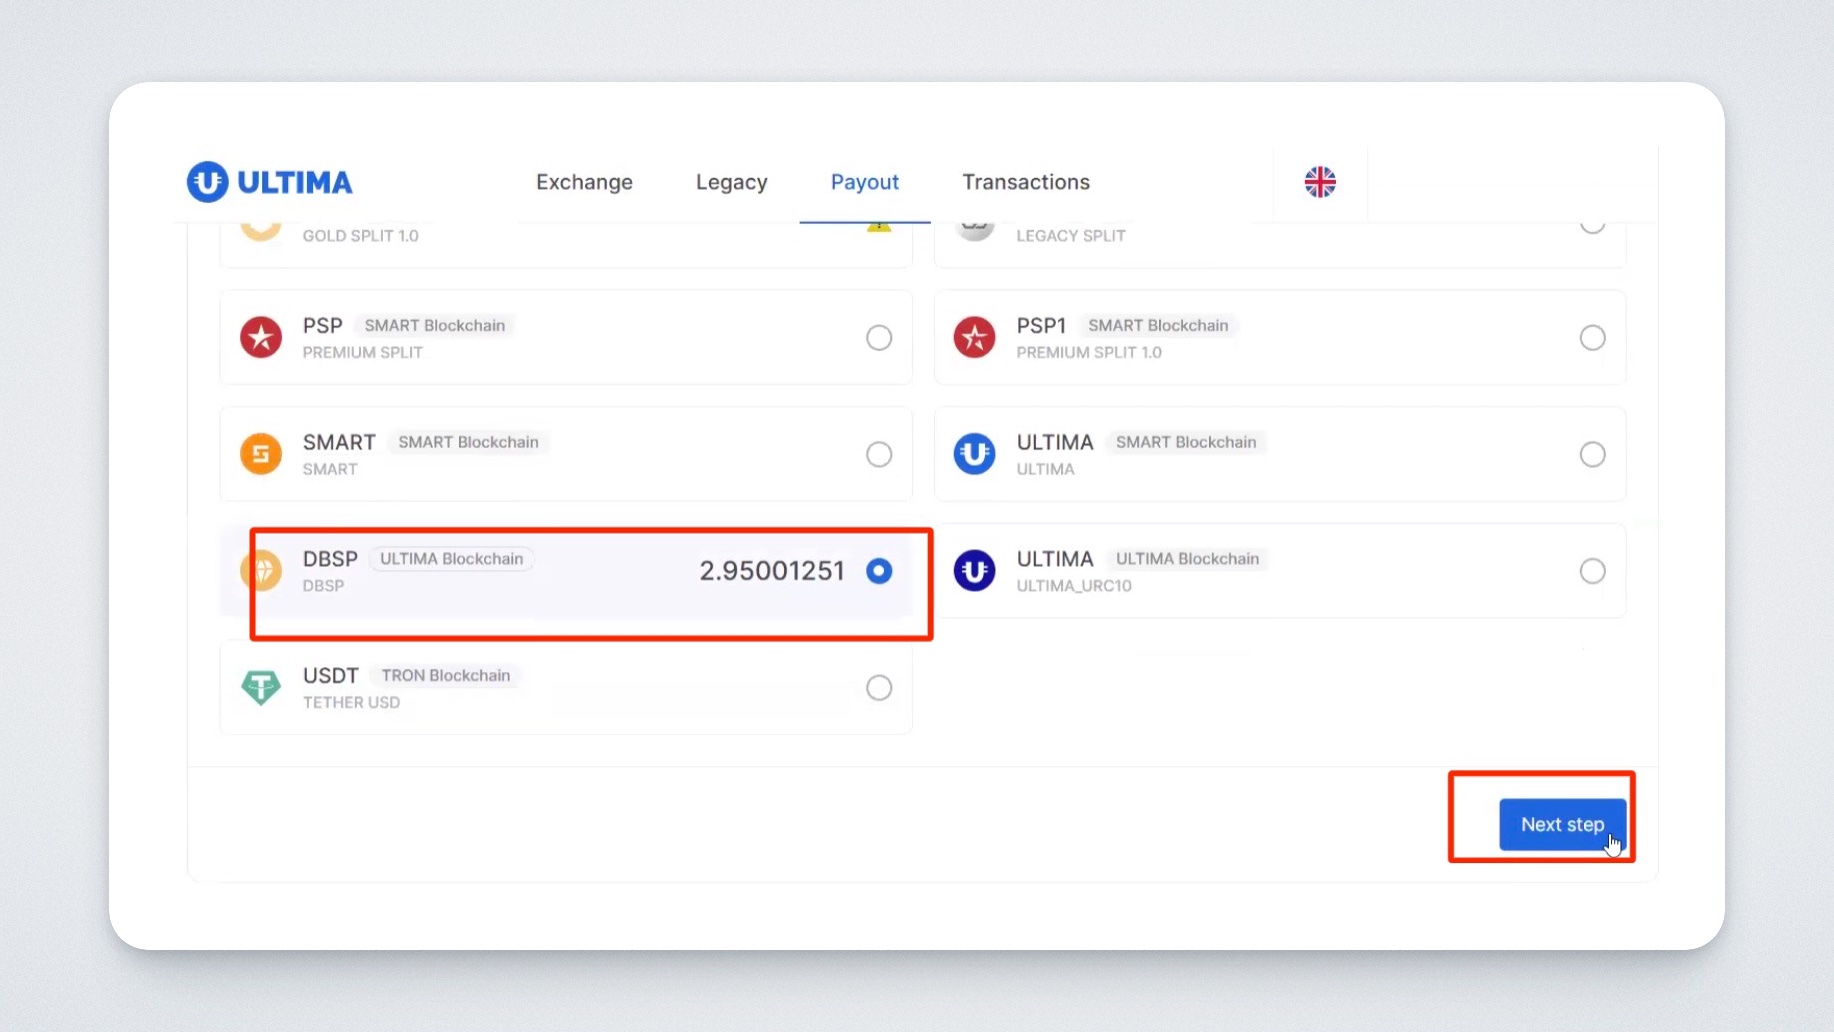Open the Legacy tab
The width and height of the screenshot is (1834, 1032).
click(x=731, y=182)
